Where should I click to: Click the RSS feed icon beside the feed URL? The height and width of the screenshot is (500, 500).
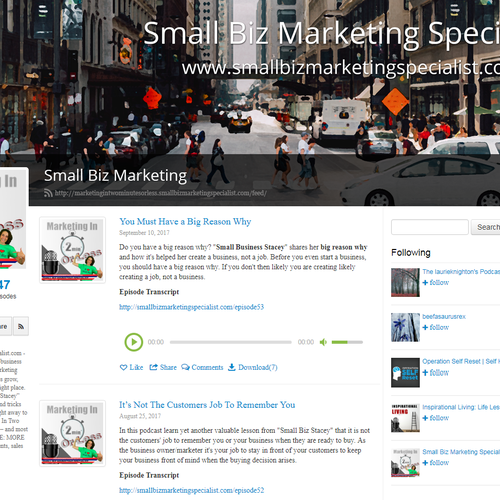pos(48,193)
